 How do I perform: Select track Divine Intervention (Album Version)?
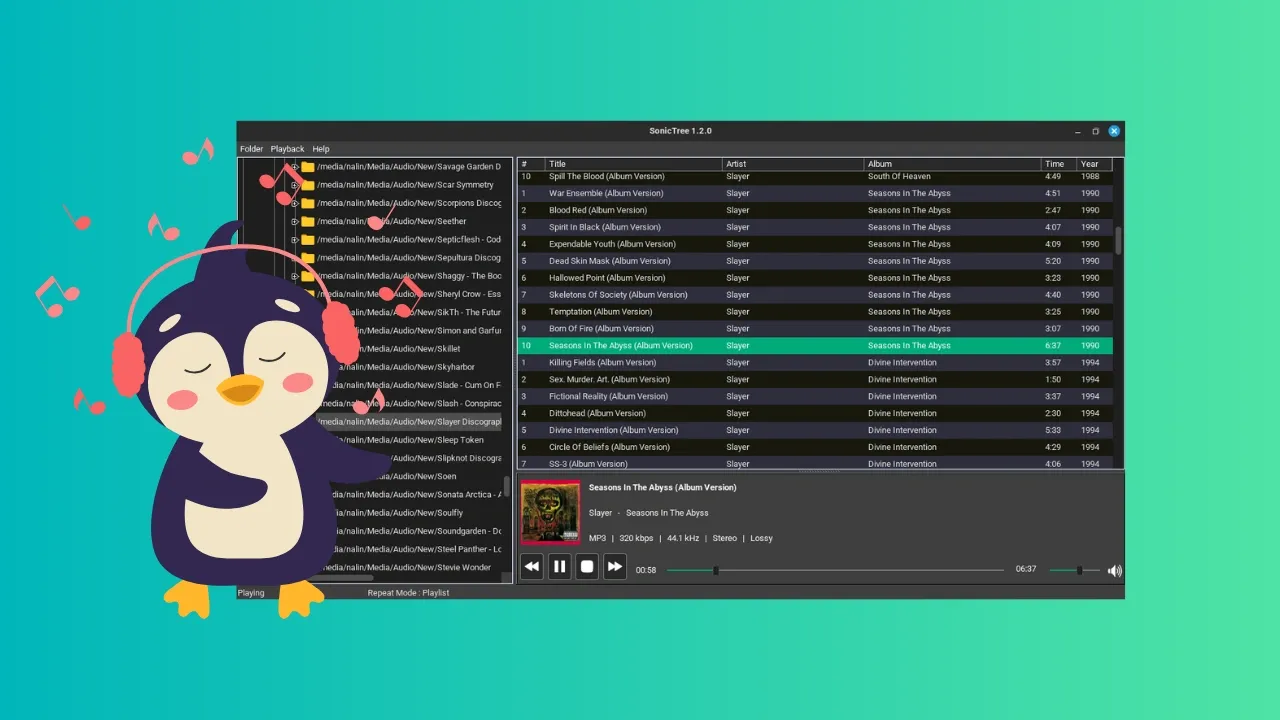tap(815, 430)
